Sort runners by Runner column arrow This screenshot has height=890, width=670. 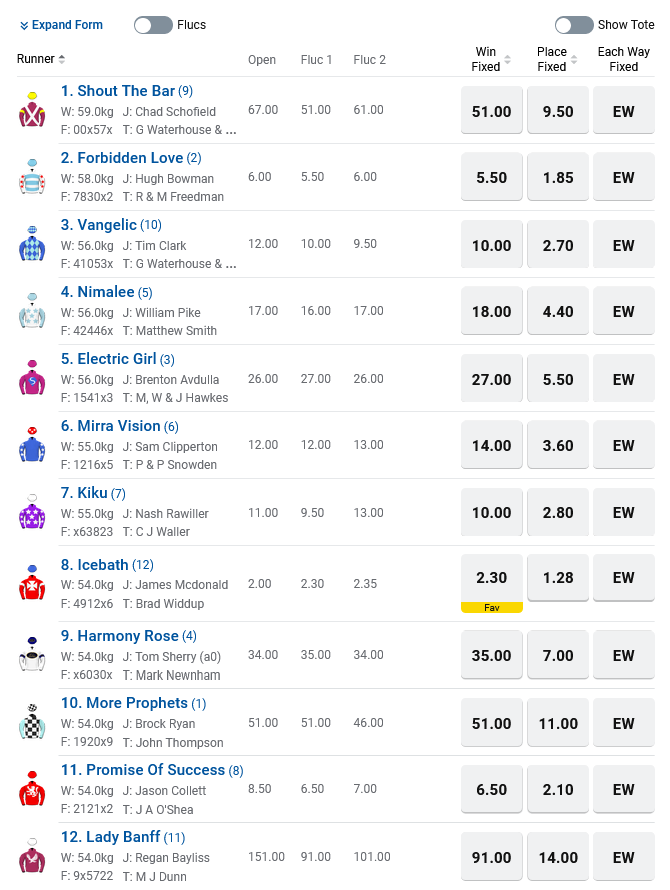coord(62,59)
